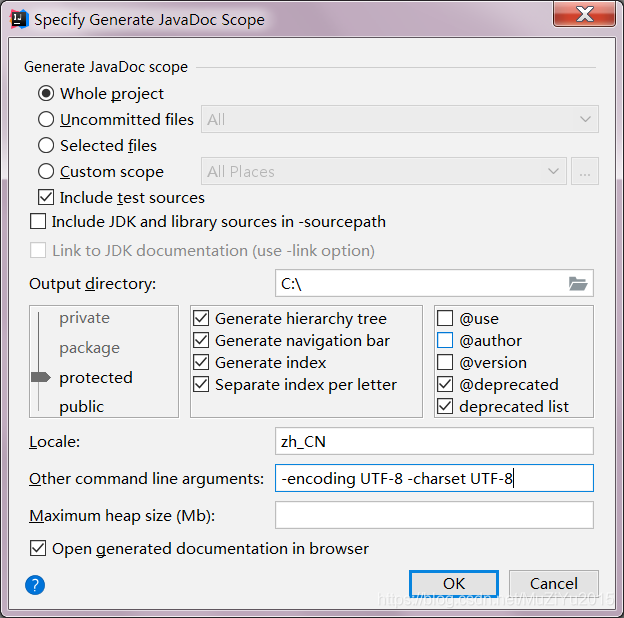Uncheck Generate navigation bar
Viewport: 624px width, 618px height.
pyautogui.click(x=201, y=340)
